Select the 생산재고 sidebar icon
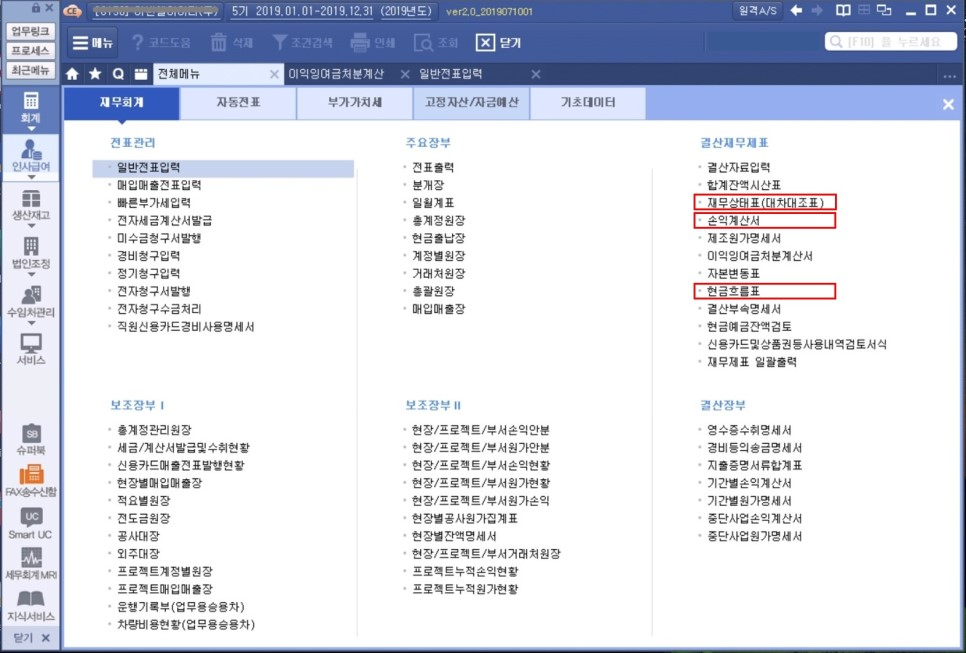The image size is (966, 653). click(x=31, y=203)
